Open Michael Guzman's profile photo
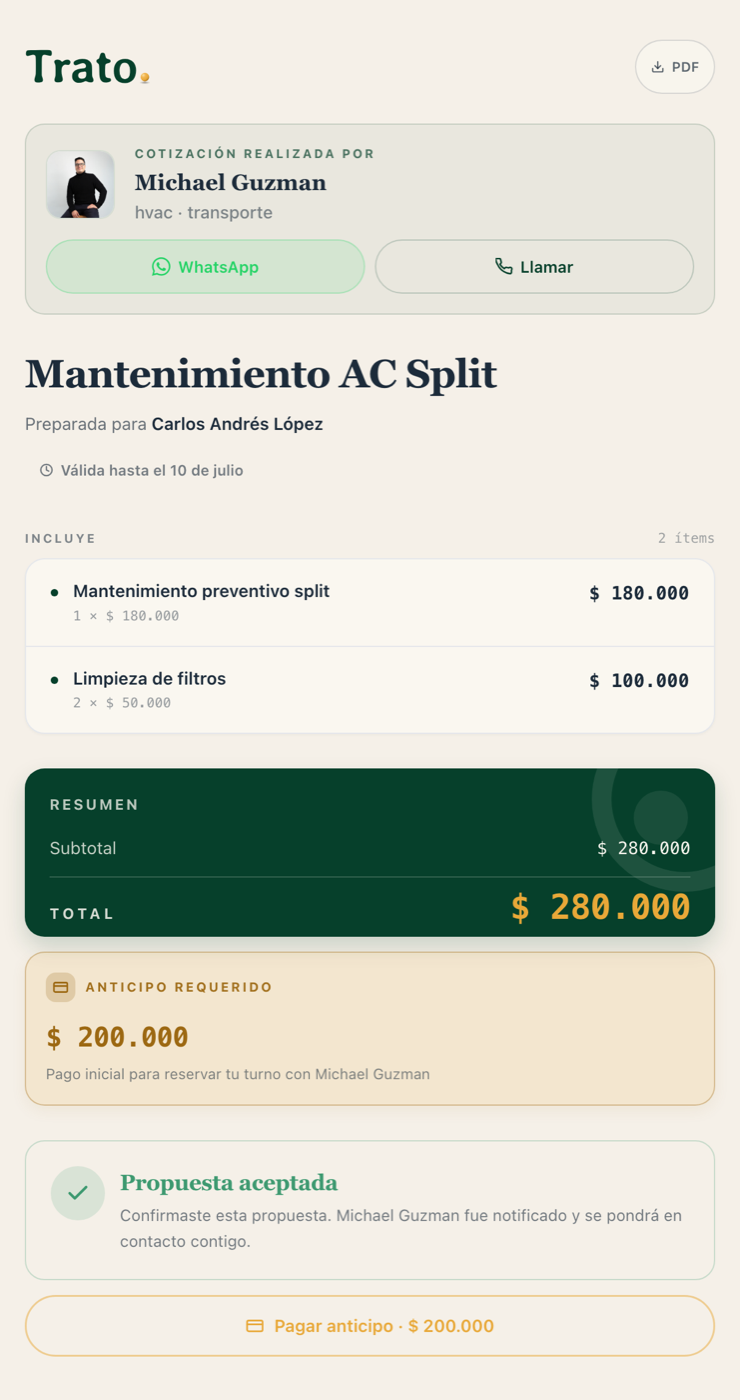 tap(80, 184)
